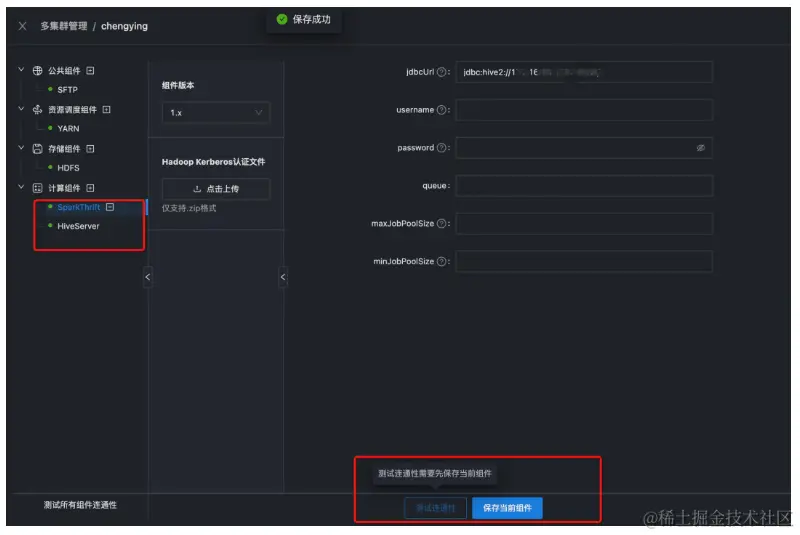Click the username input field
The width and height of the screenshot is (800, 535).
(x=584, y=110)
